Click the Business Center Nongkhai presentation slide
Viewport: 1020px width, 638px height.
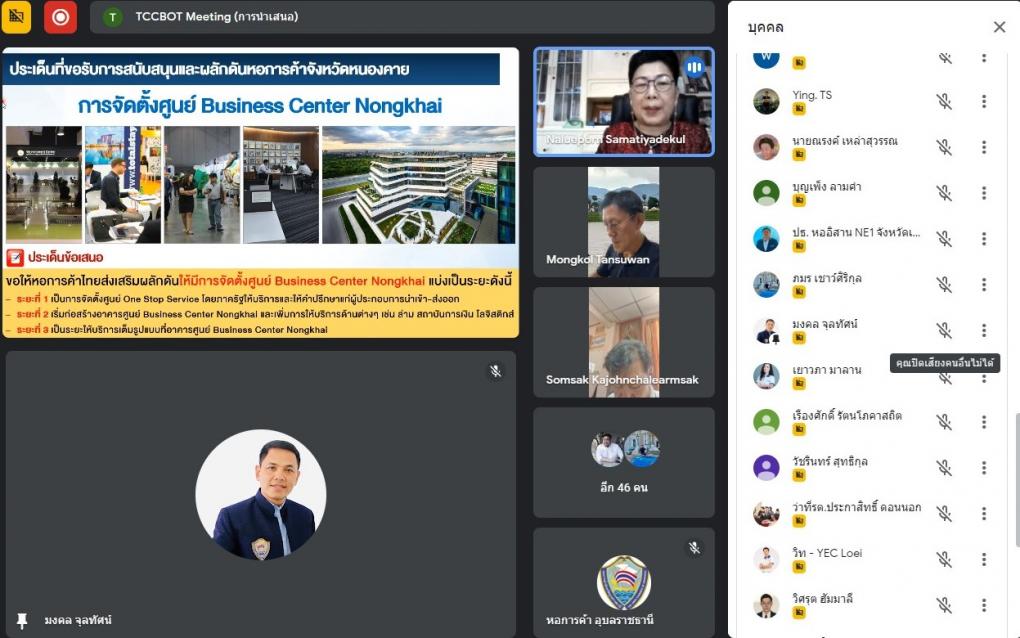(x=260, y=193)
